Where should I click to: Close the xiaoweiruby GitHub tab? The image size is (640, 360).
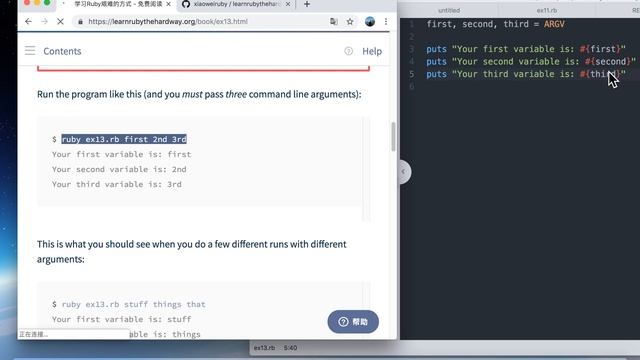point(288,4)
